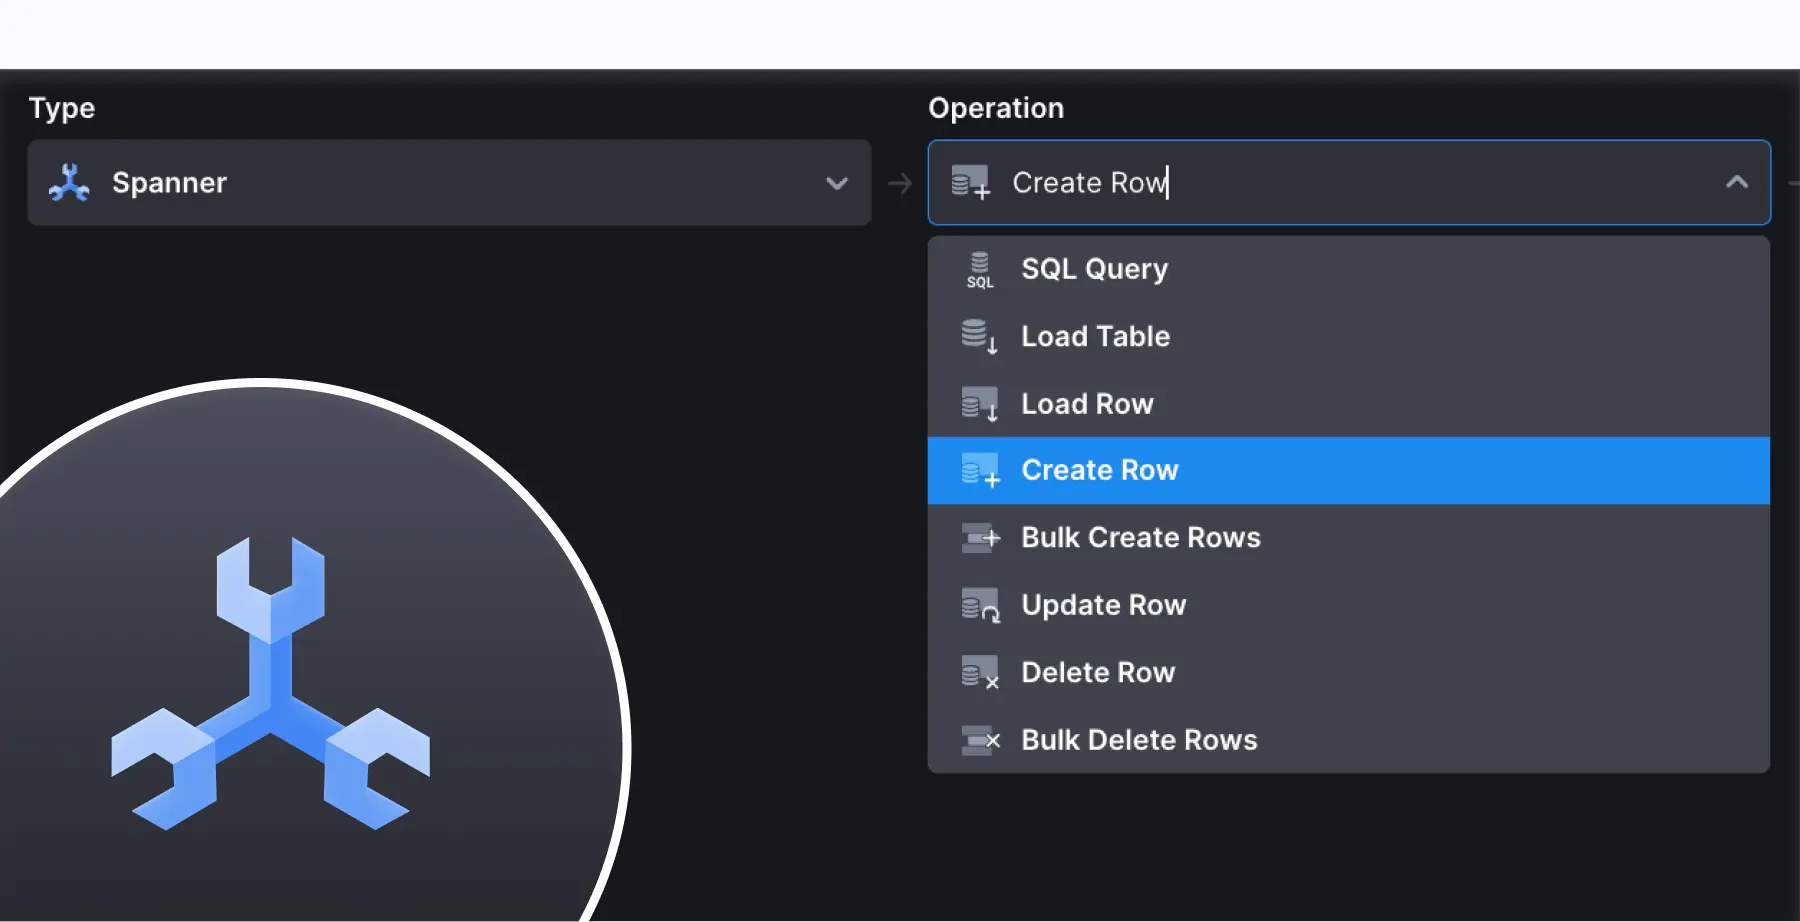Choose the Load Table operation
Image resolution: width=1800 pixels, height=922 pixels.
click(x=1349, y=336)
